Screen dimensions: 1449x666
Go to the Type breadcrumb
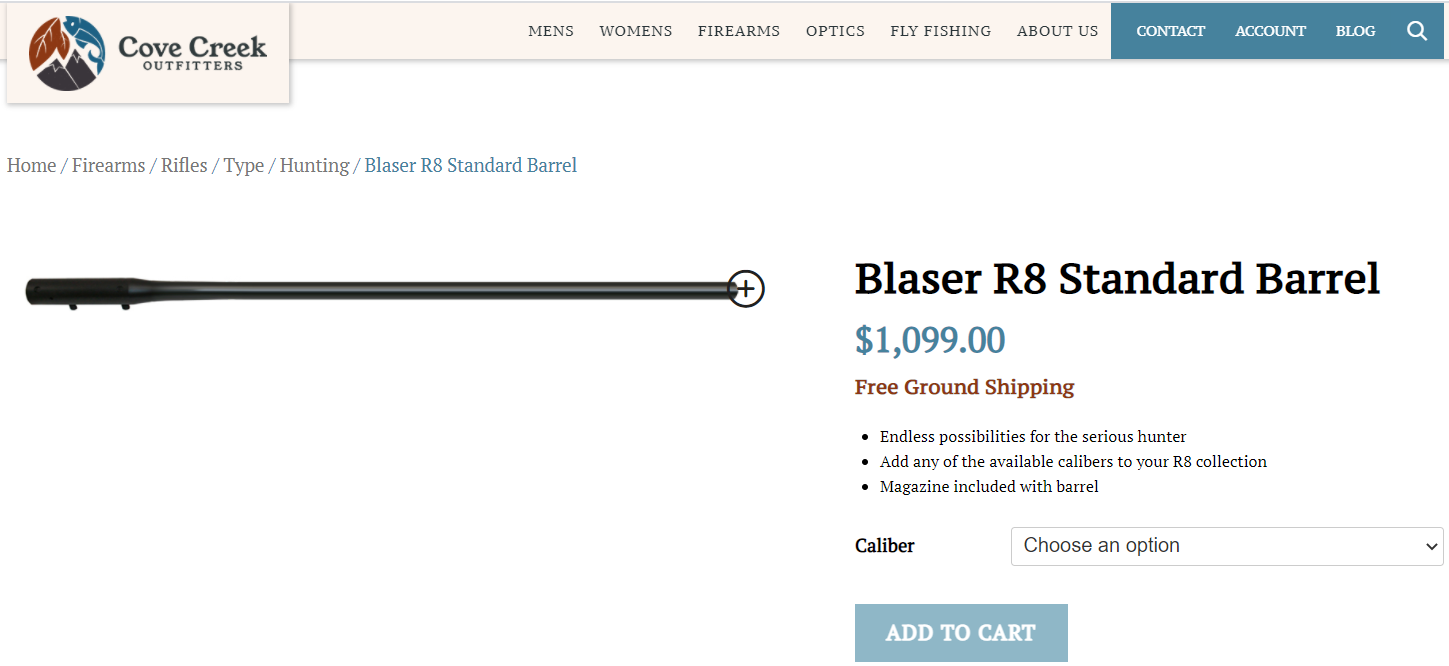[x=243, y=166]
